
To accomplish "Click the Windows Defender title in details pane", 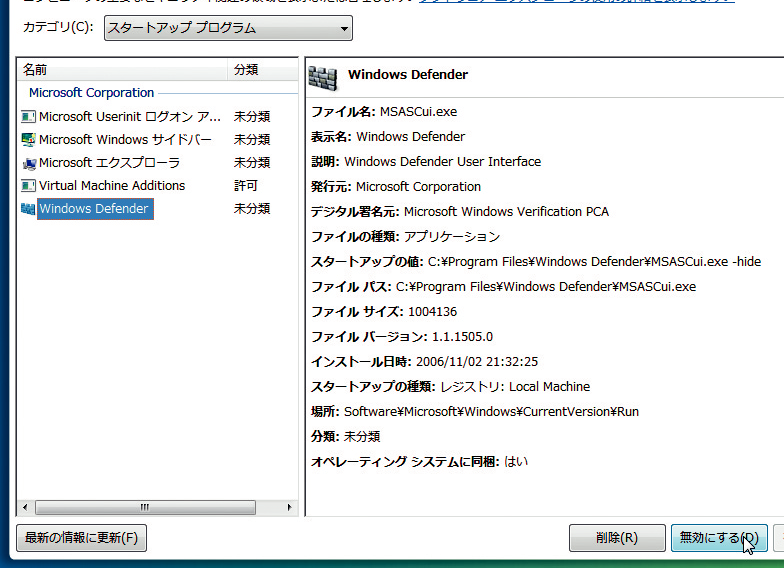I will coord(408,74).
